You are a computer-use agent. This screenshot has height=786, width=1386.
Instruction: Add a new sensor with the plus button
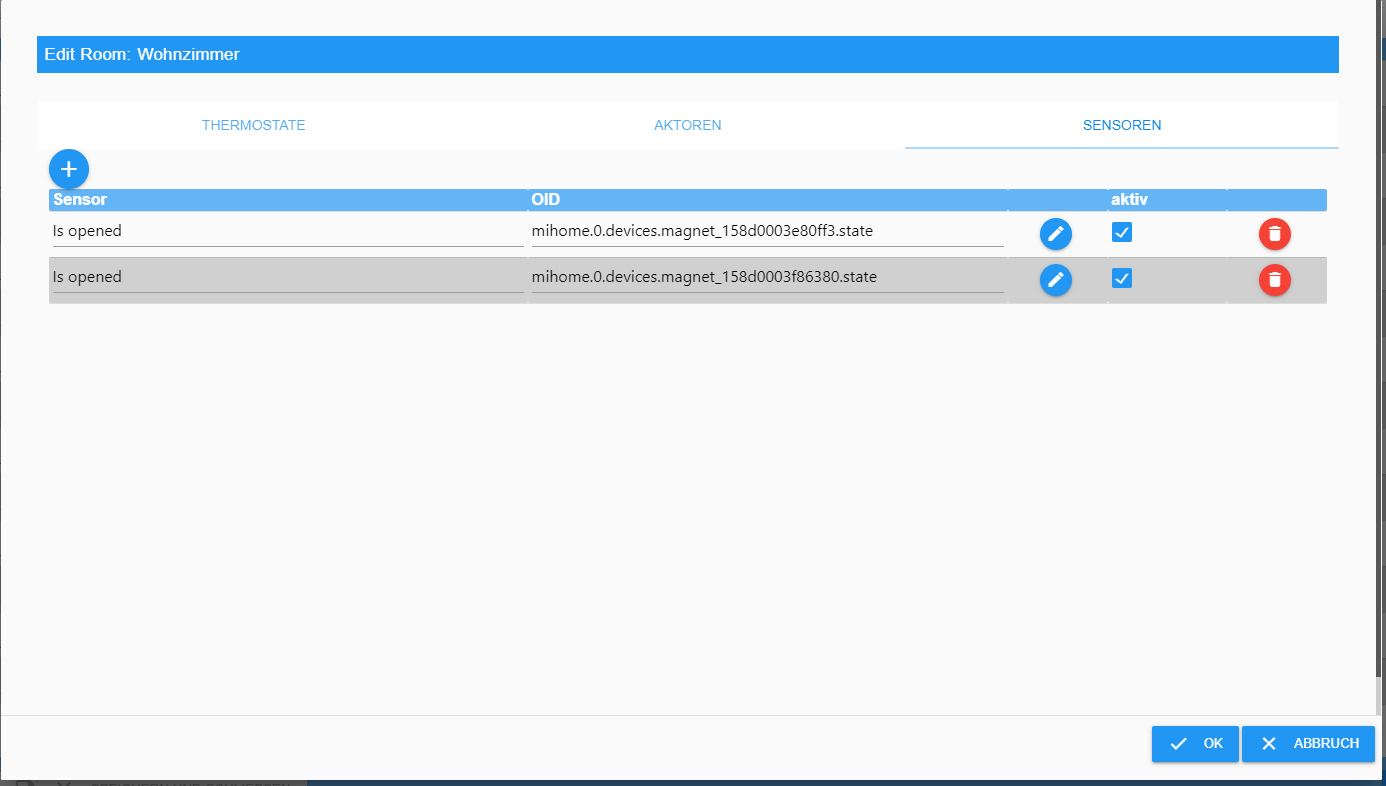[69, 169]
